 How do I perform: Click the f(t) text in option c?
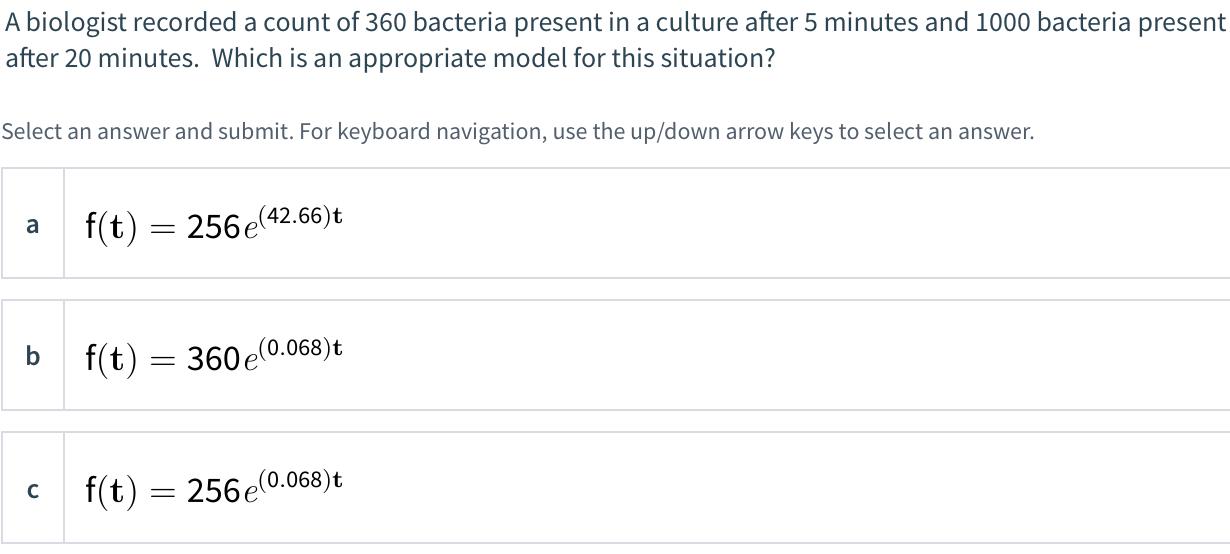click(x=110, y=491)
